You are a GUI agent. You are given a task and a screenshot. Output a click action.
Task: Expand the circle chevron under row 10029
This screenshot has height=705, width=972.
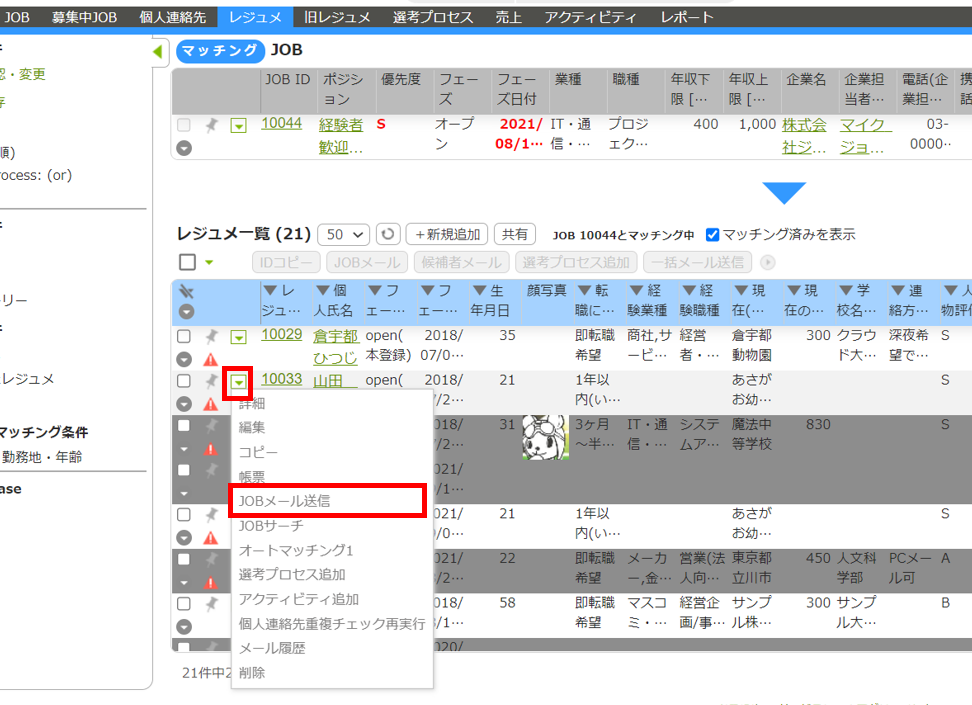tap(184, 358)
